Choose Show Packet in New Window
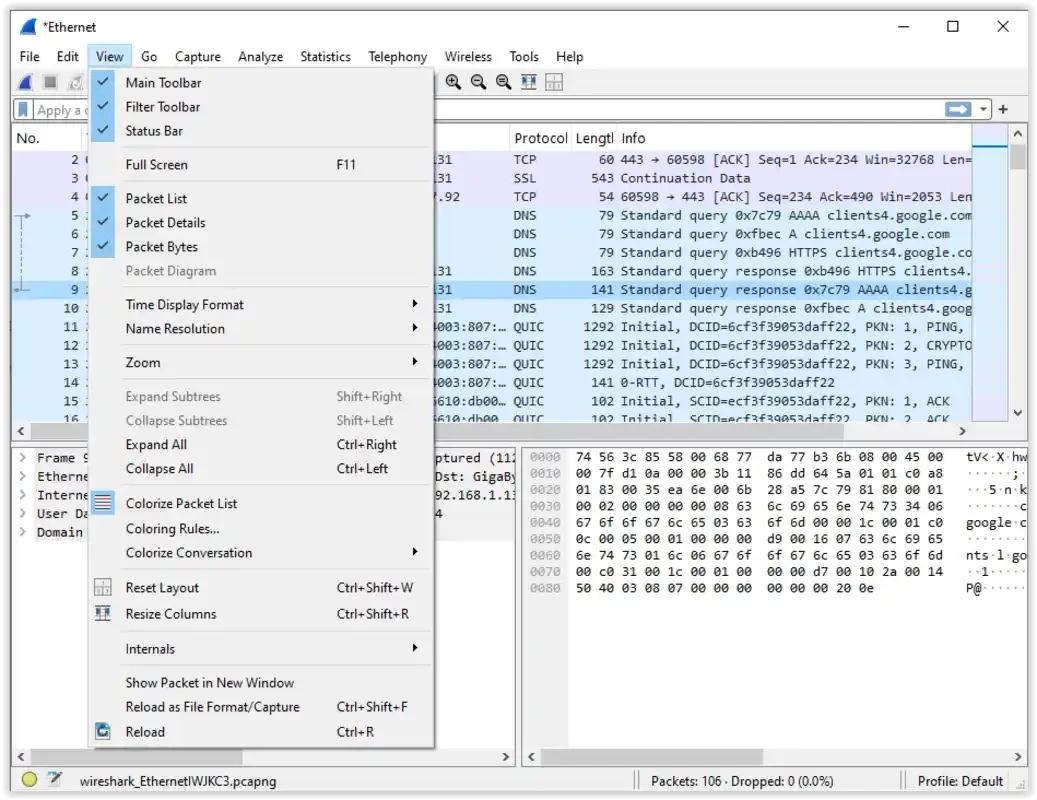 (261, 682)
